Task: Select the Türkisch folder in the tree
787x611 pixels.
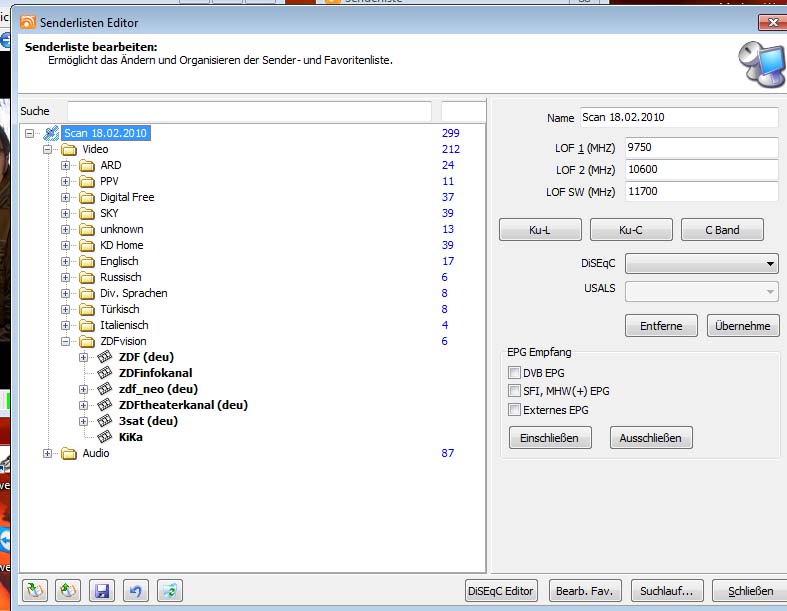Action: pyautogui.click(x=120, y=309)
